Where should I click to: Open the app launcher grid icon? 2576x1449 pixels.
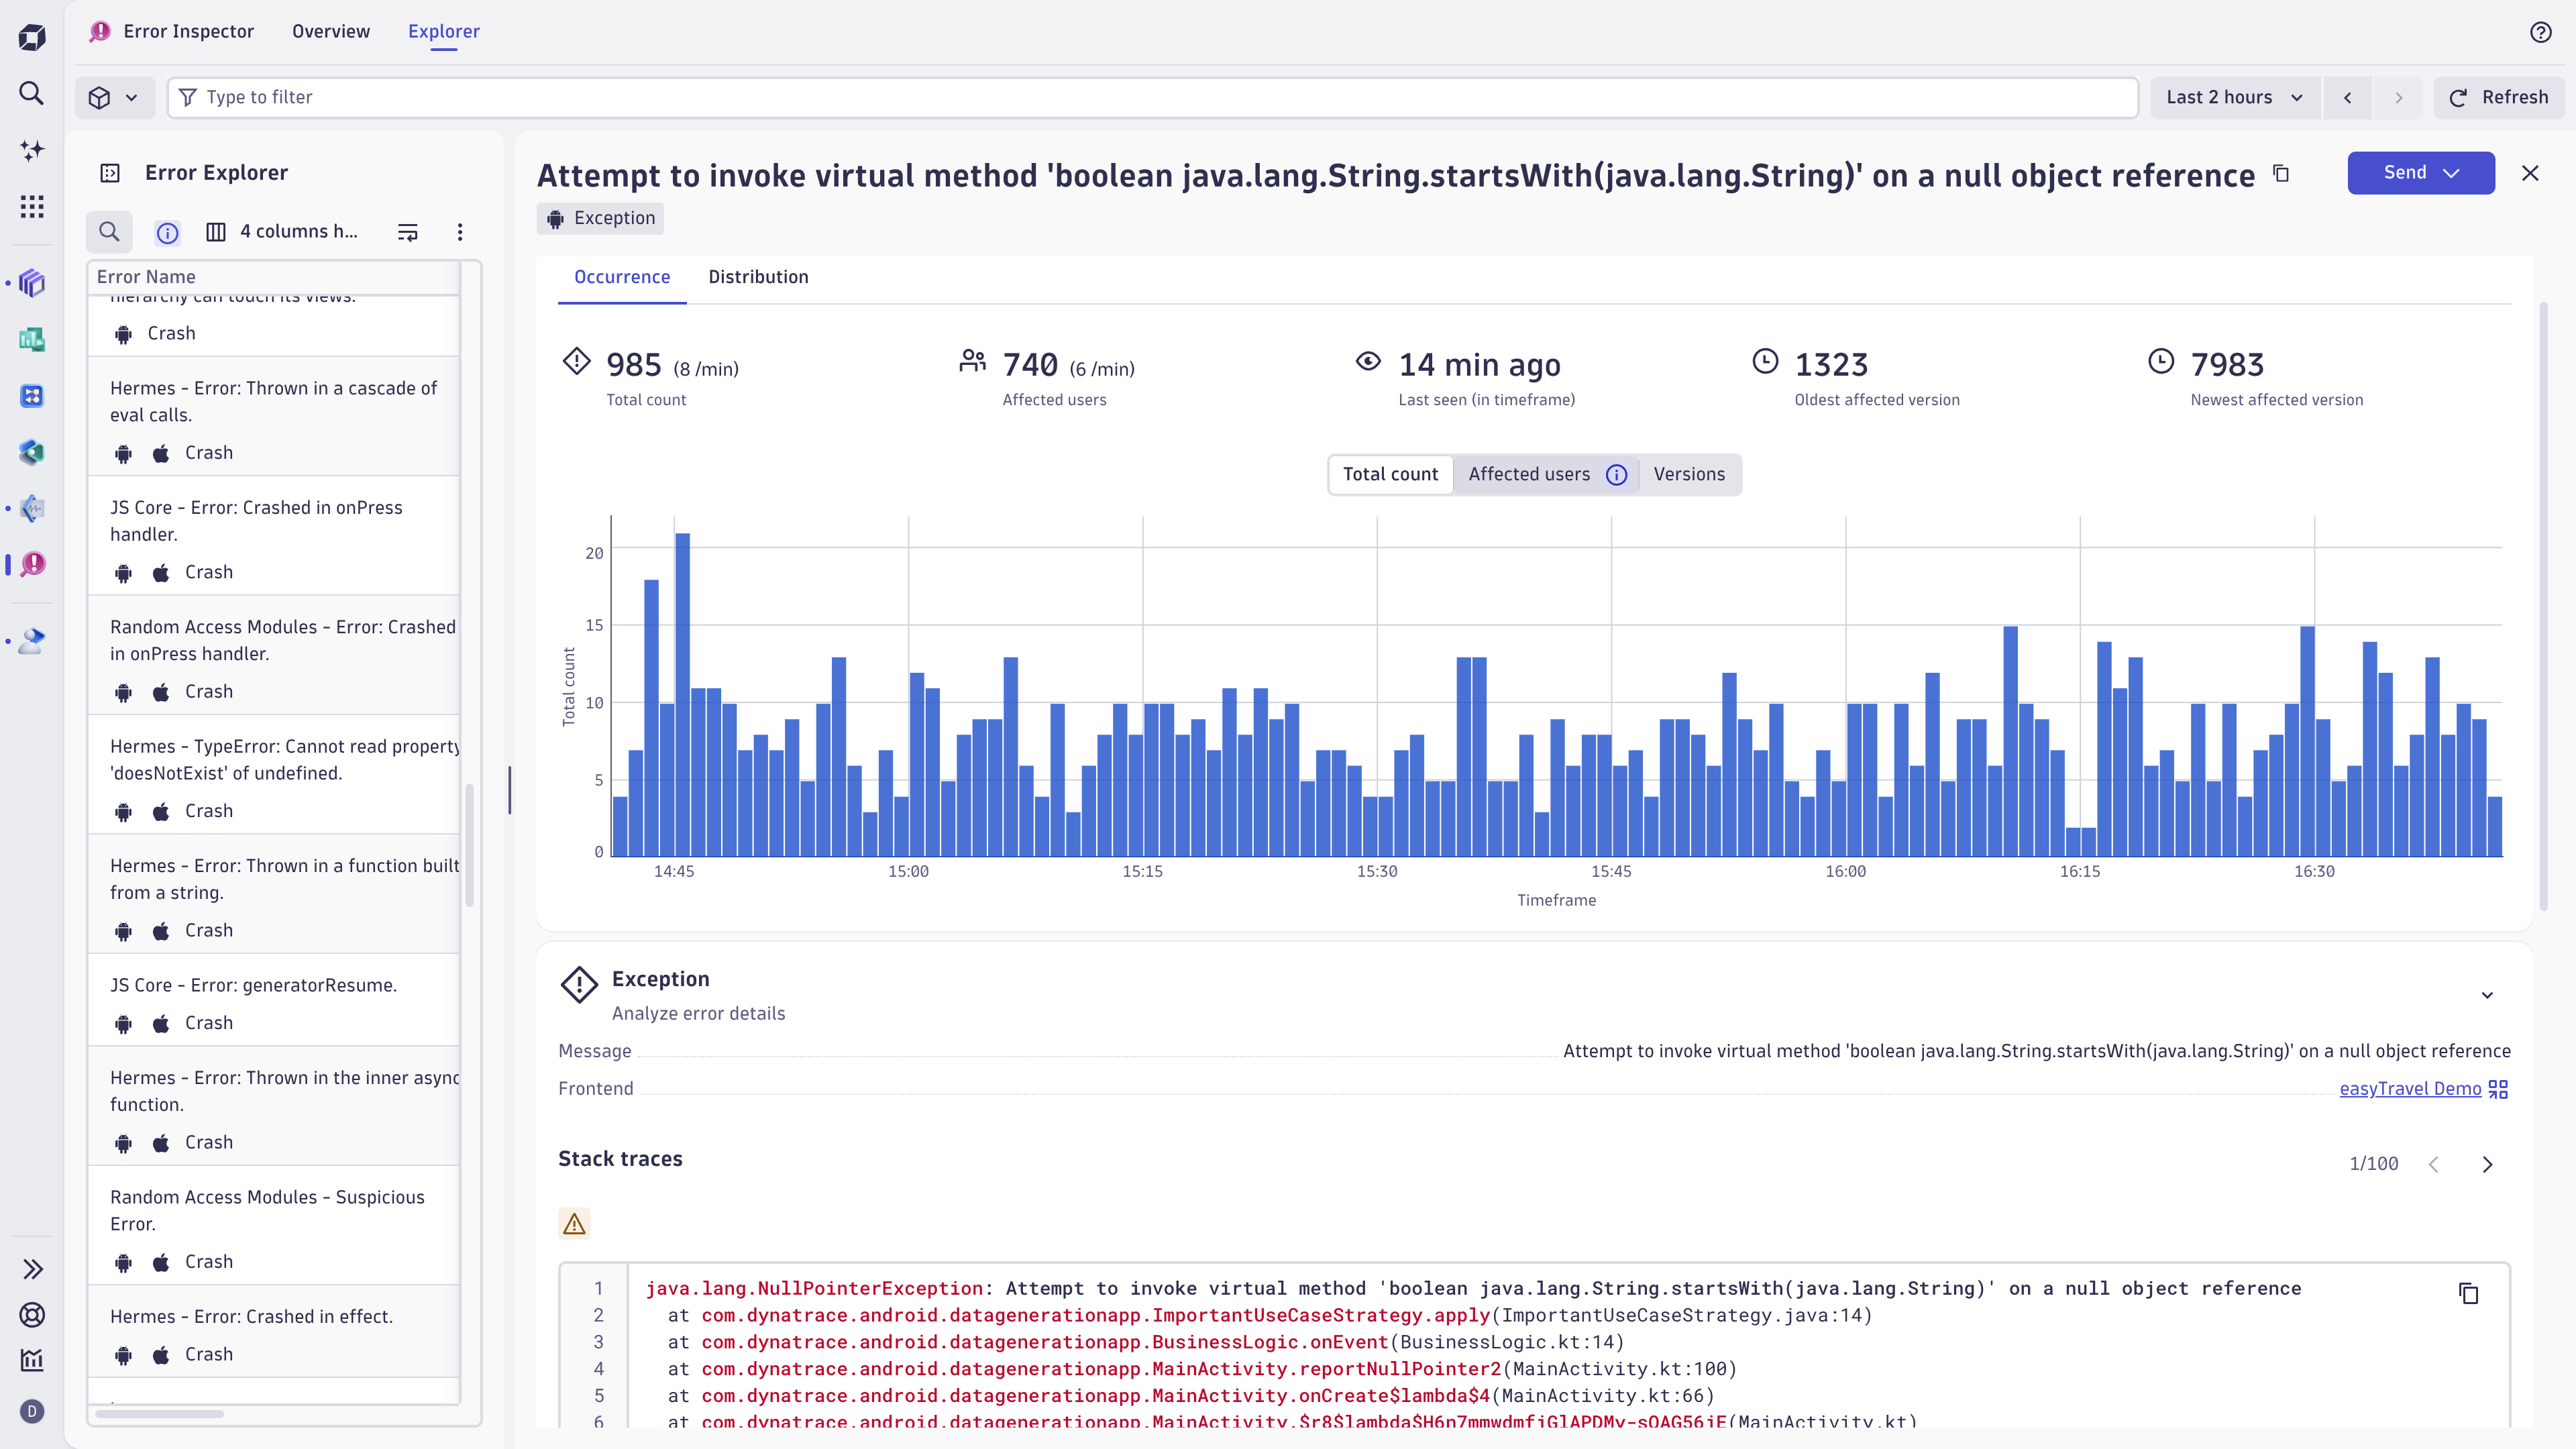[31, 206]
